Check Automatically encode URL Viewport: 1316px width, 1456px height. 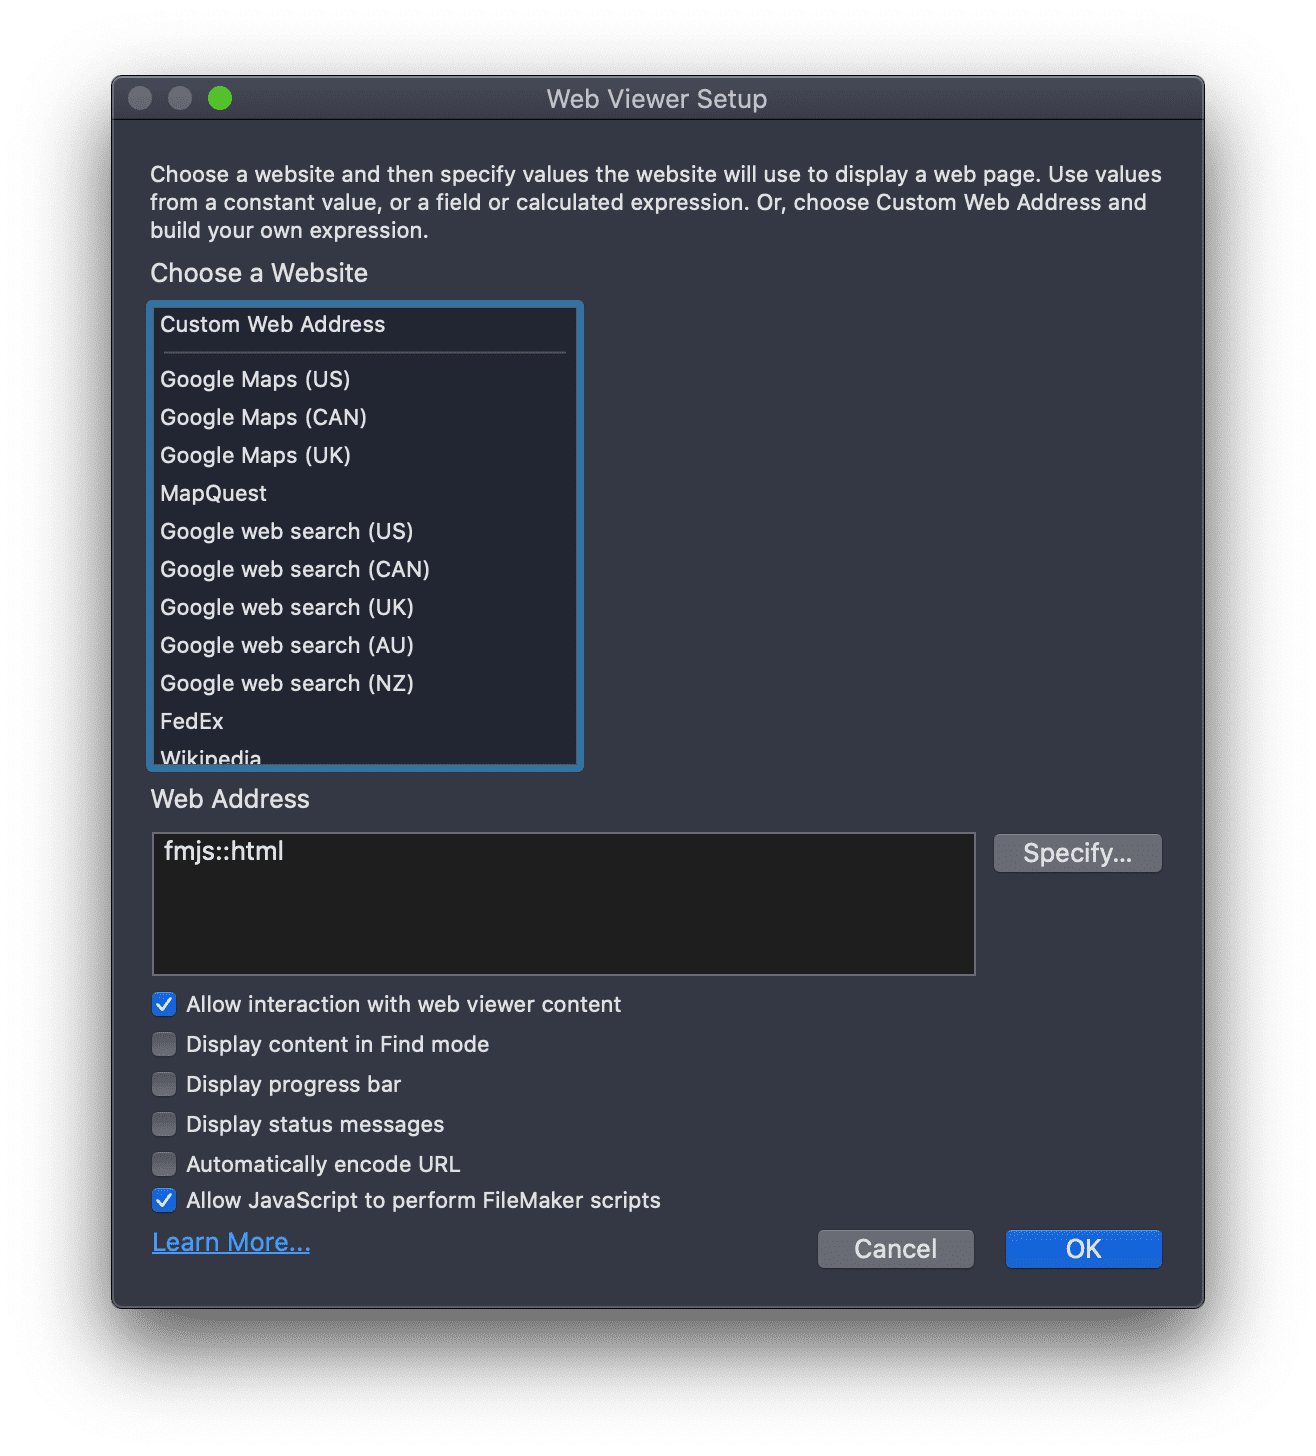click(164, 1164)
